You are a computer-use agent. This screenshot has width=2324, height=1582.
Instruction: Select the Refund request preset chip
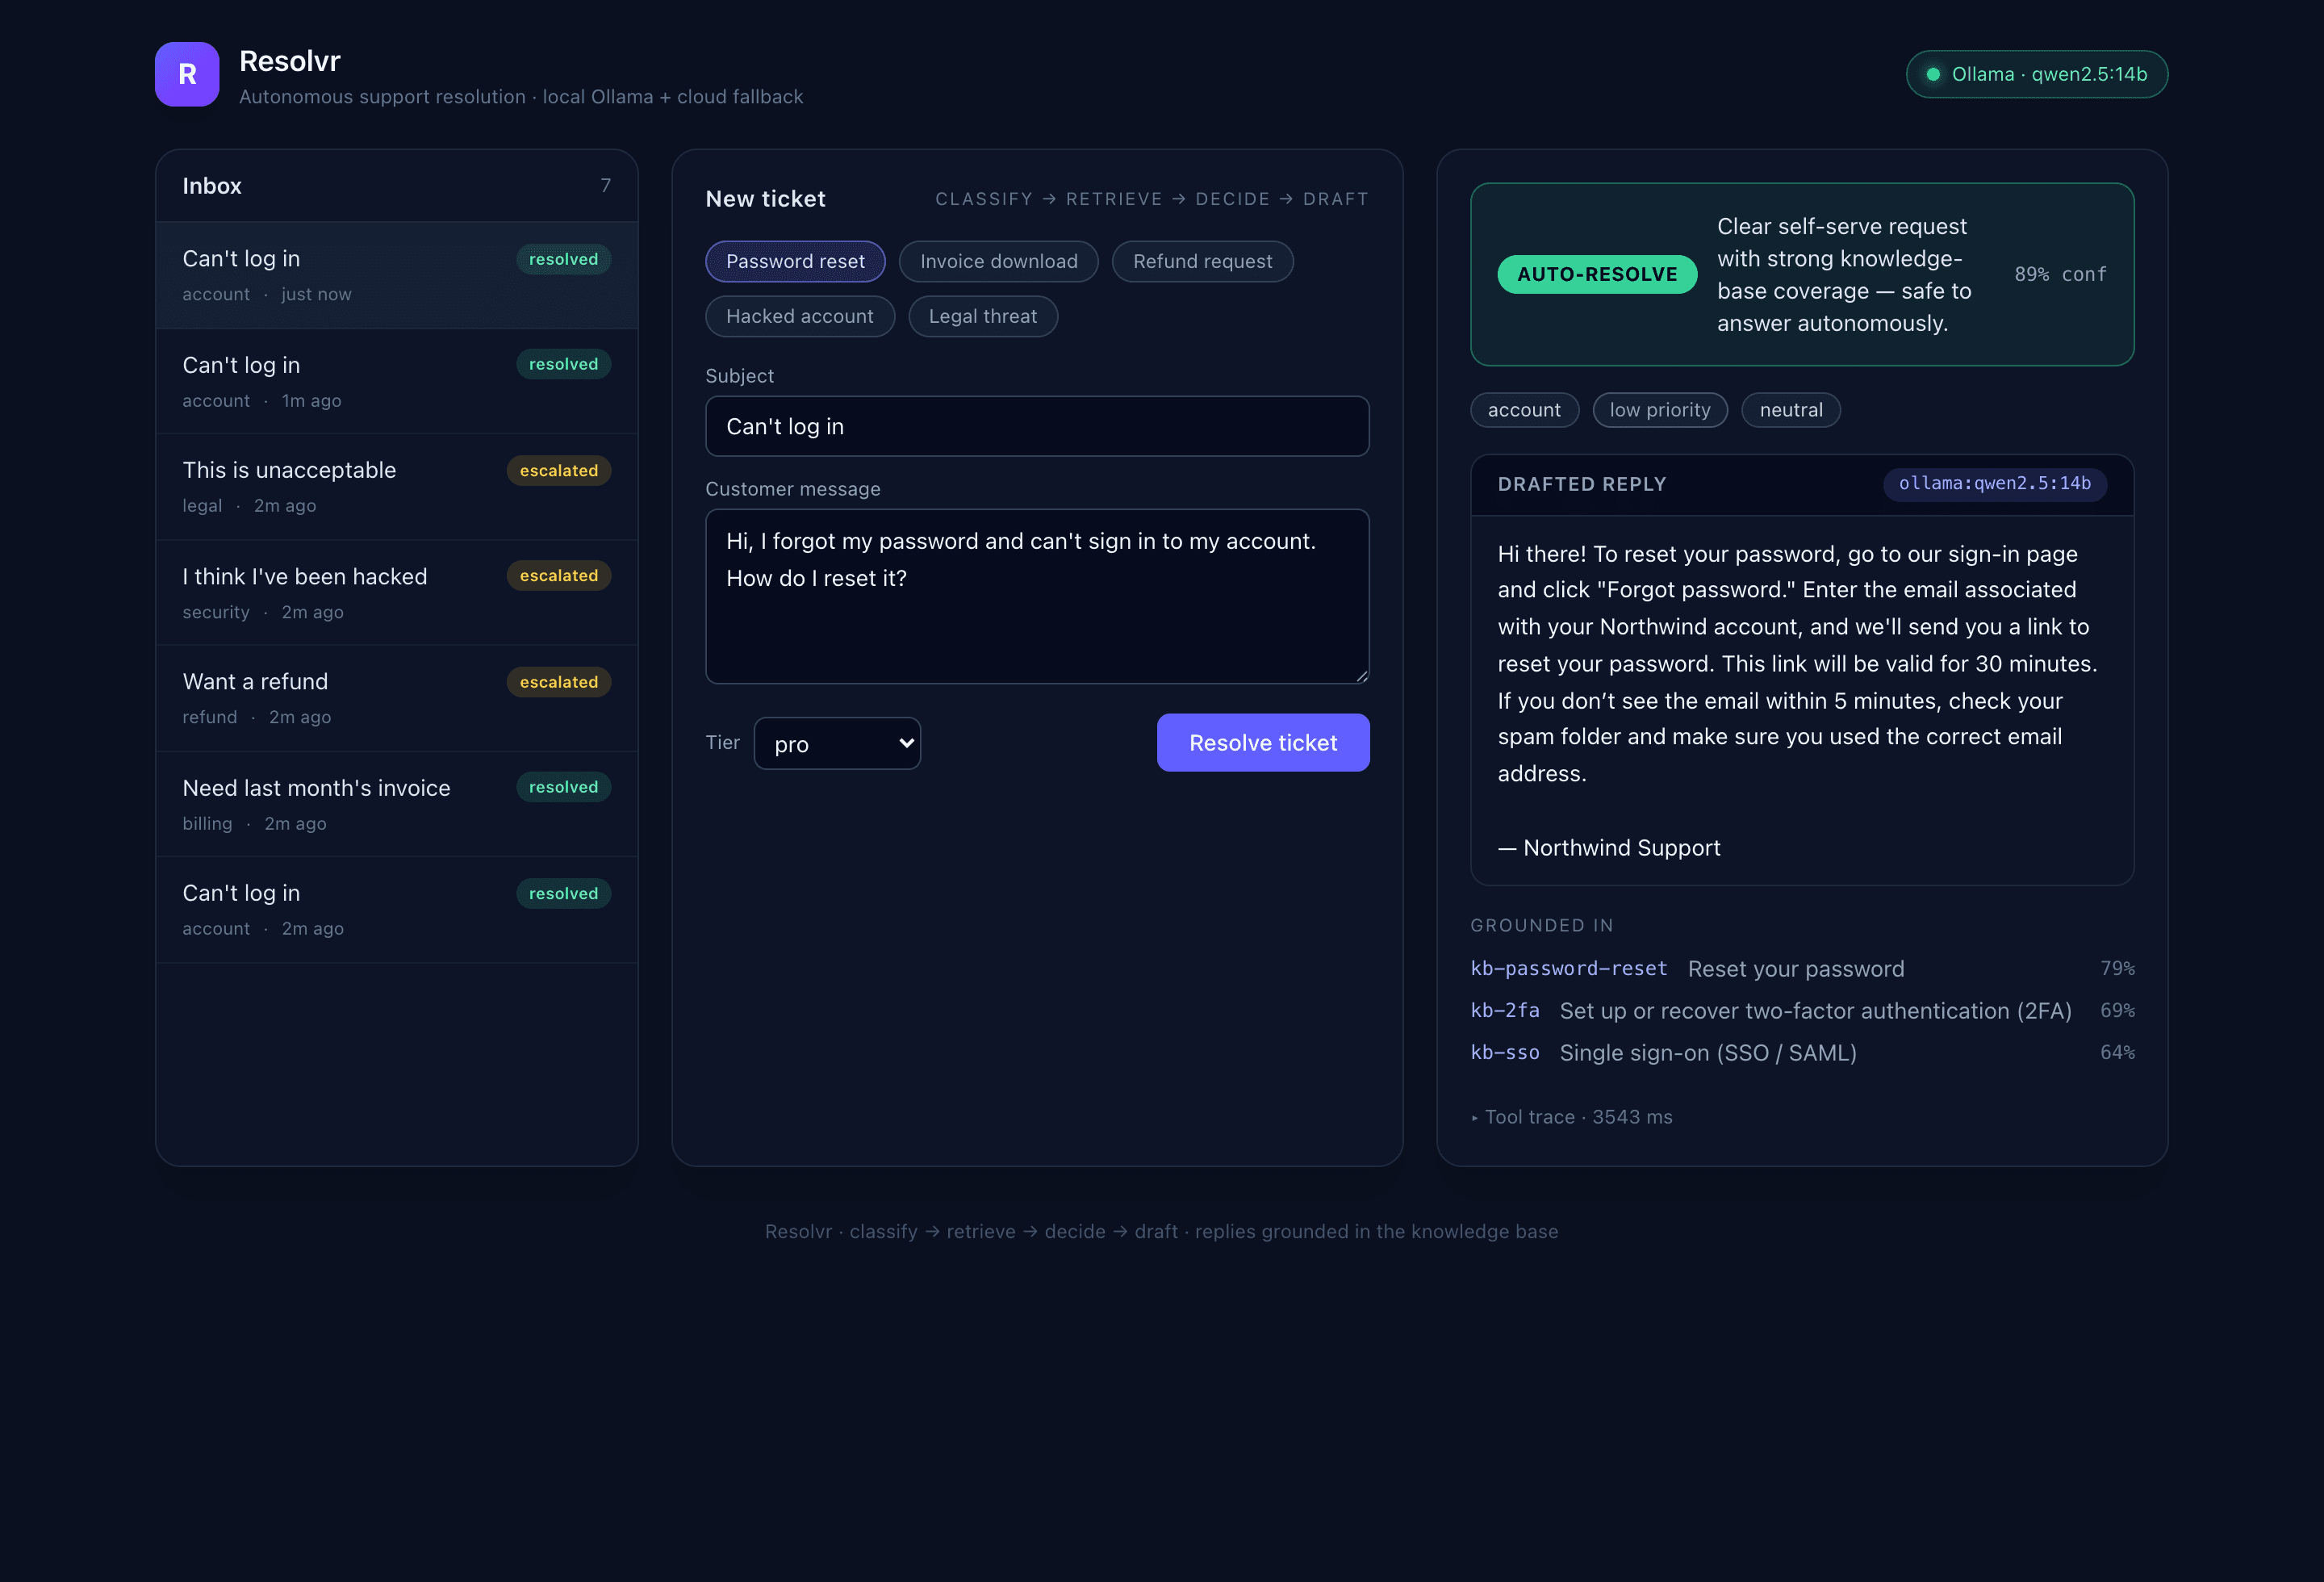(1202, 261)
